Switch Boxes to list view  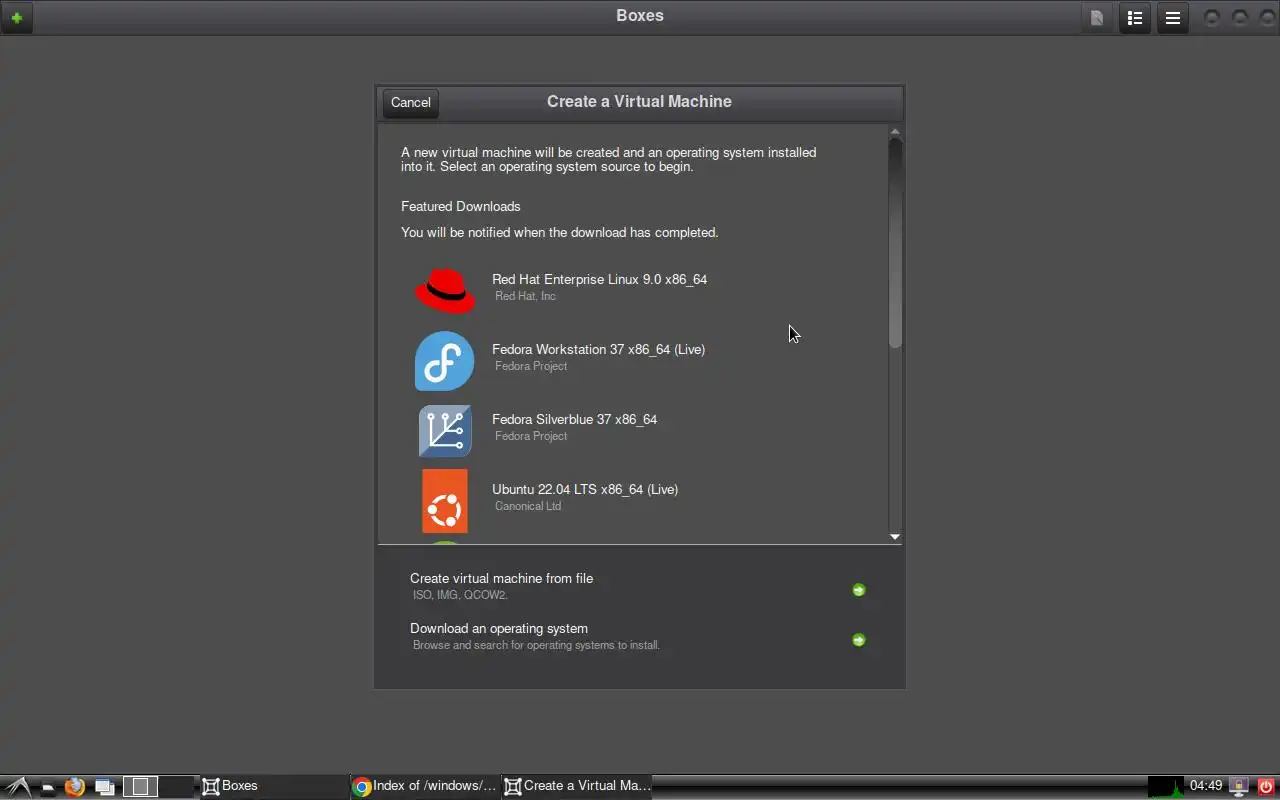(1135, 18)
